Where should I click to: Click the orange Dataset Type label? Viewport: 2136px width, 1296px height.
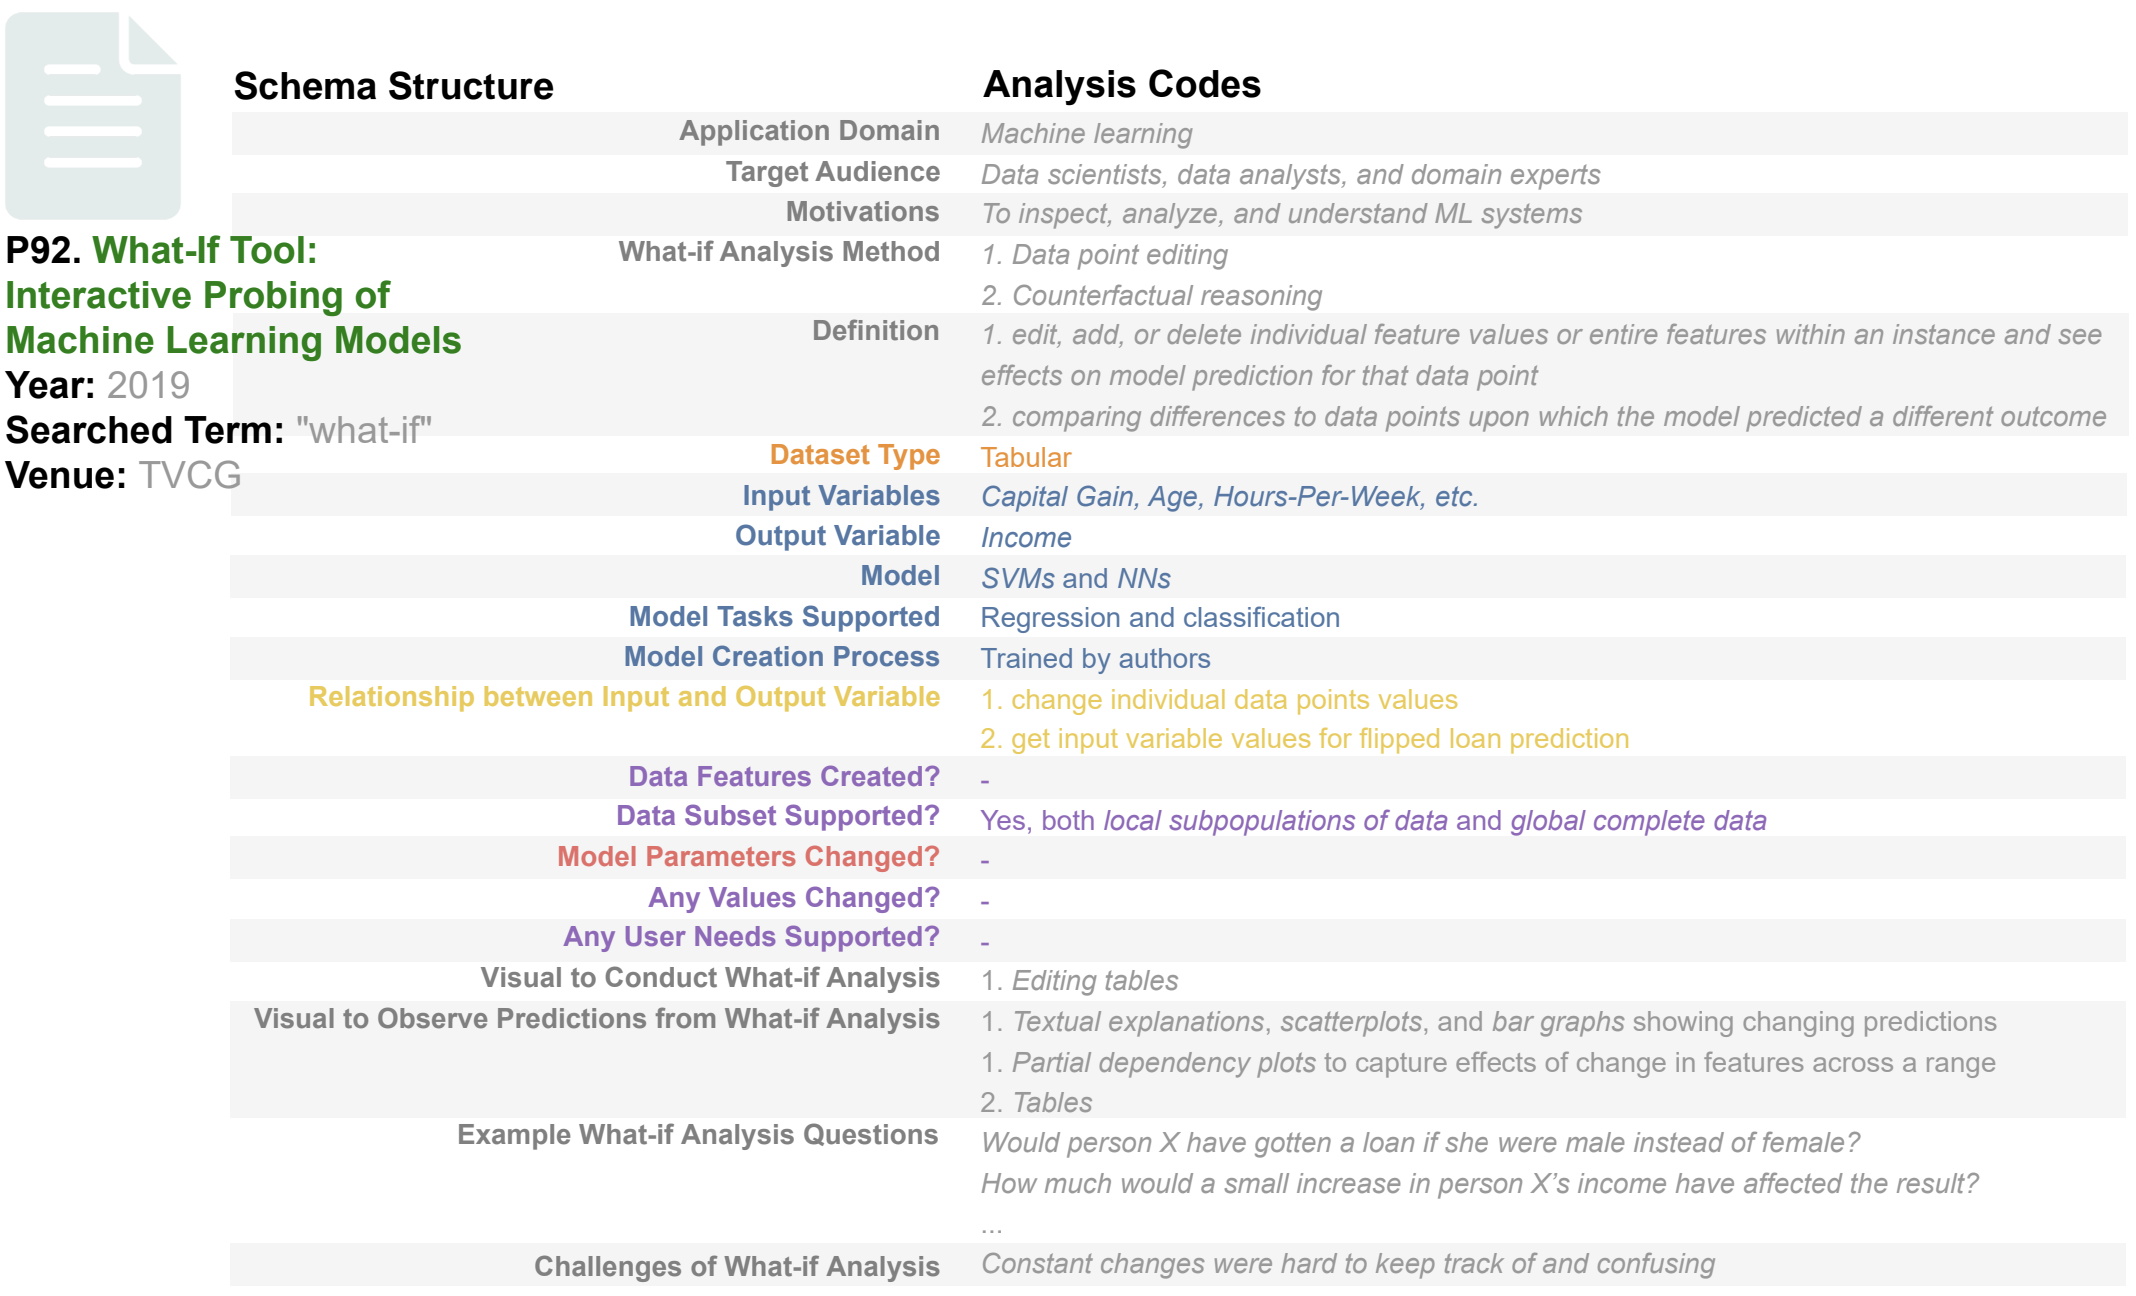click(854, 455)
